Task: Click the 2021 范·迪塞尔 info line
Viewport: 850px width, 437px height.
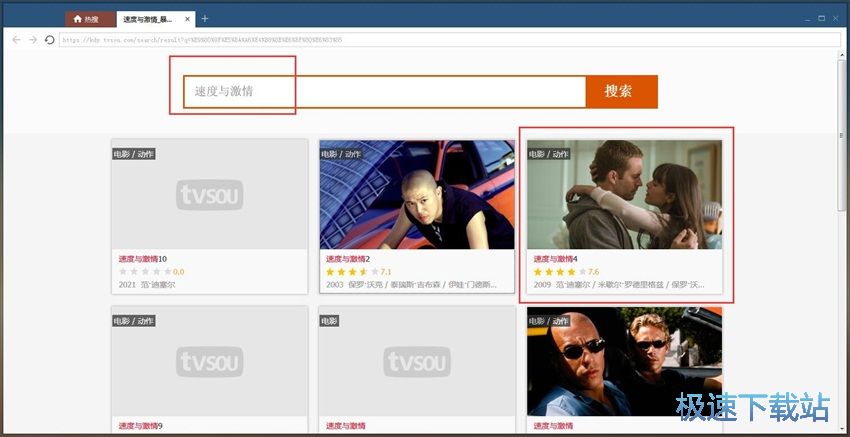Action: tap(147, 285)
